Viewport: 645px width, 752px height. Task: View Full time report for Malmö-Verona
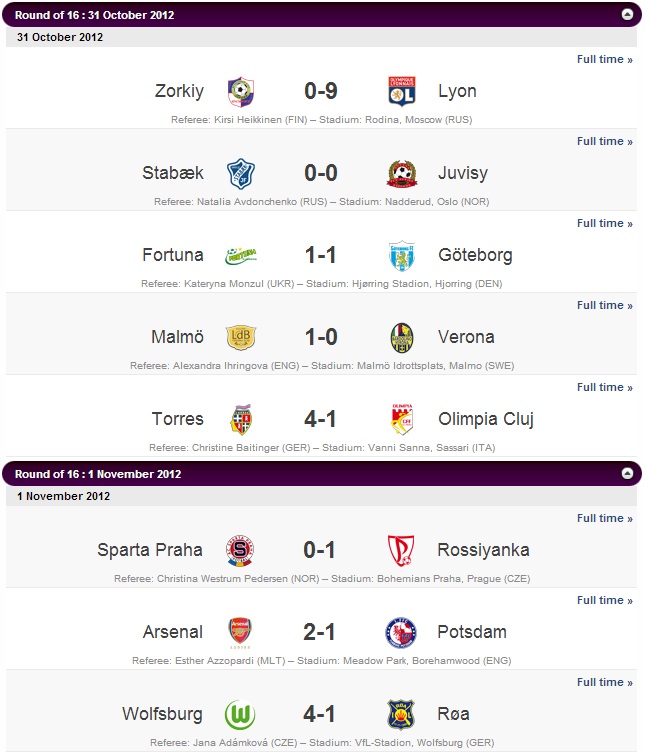[x=605, y=306]
